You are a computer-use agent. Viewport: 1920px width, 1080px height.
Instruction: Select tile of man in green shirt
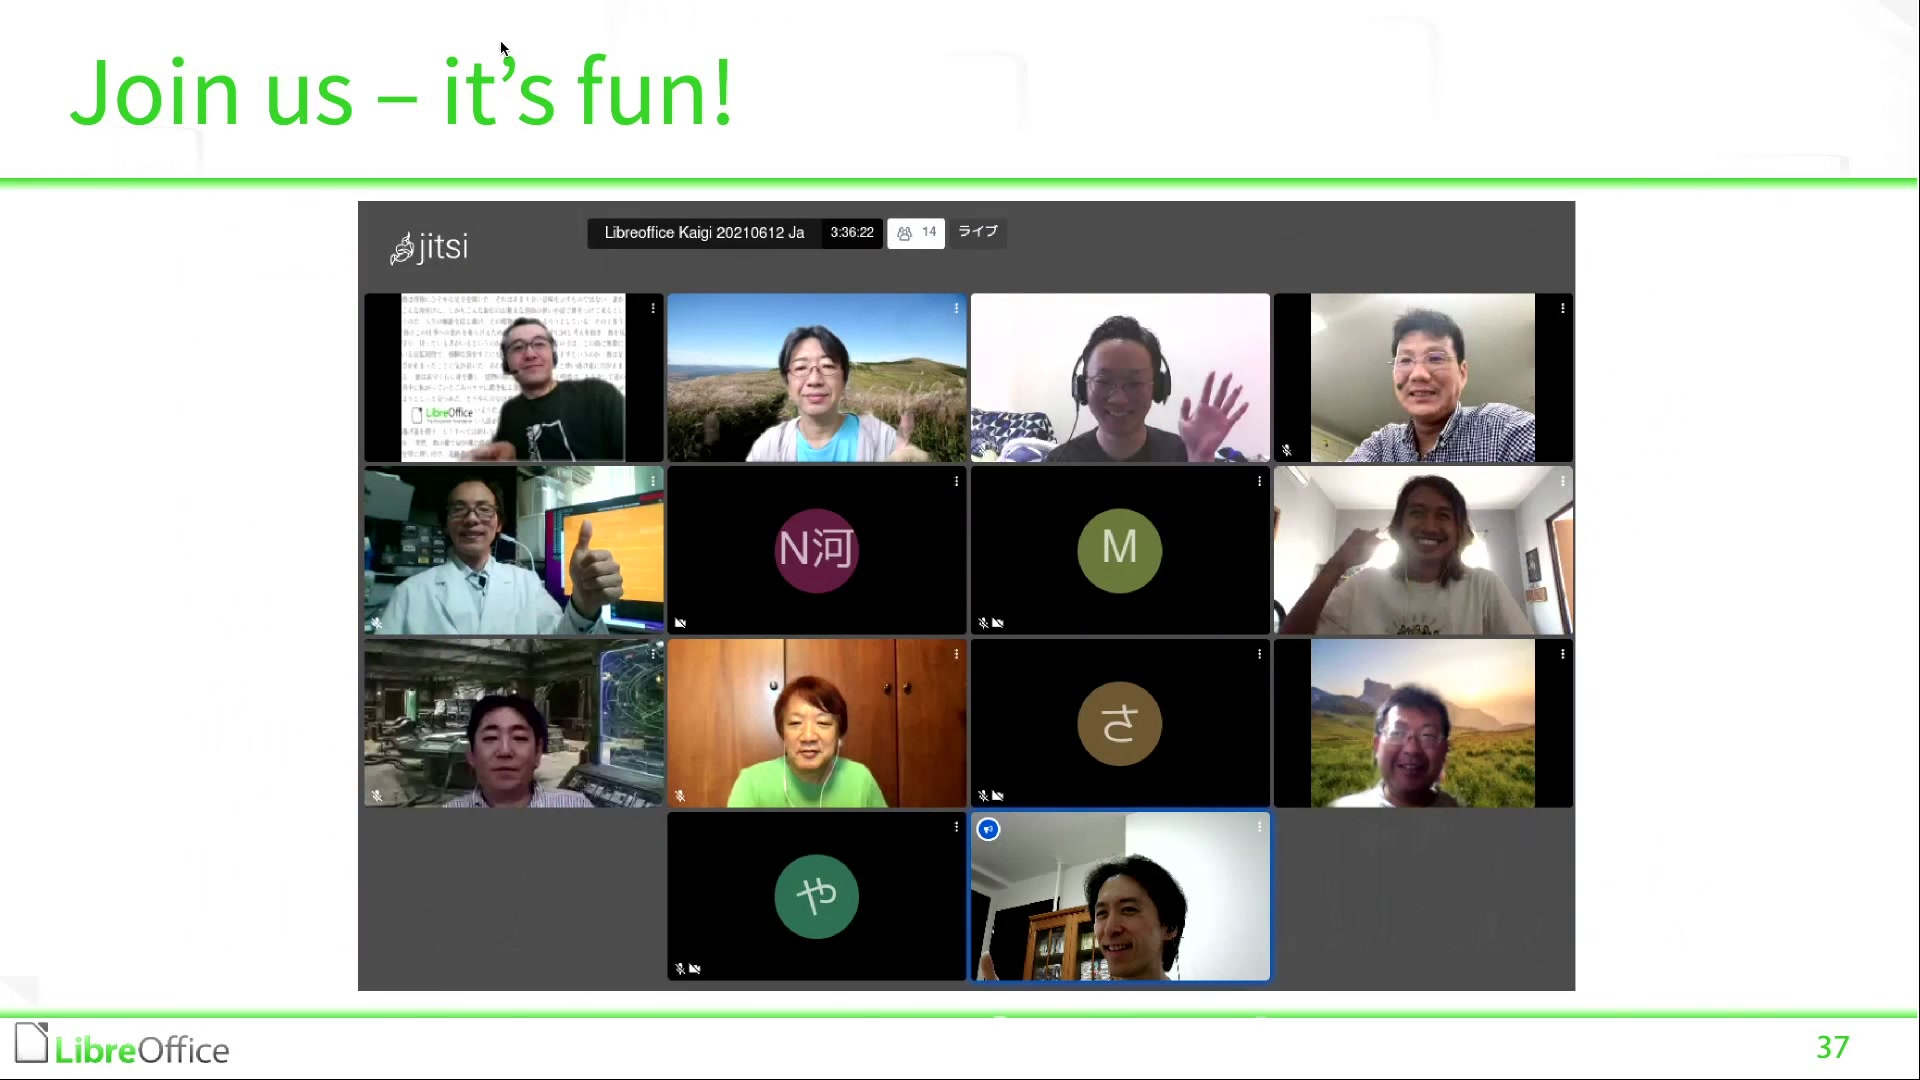click(817, 723)
